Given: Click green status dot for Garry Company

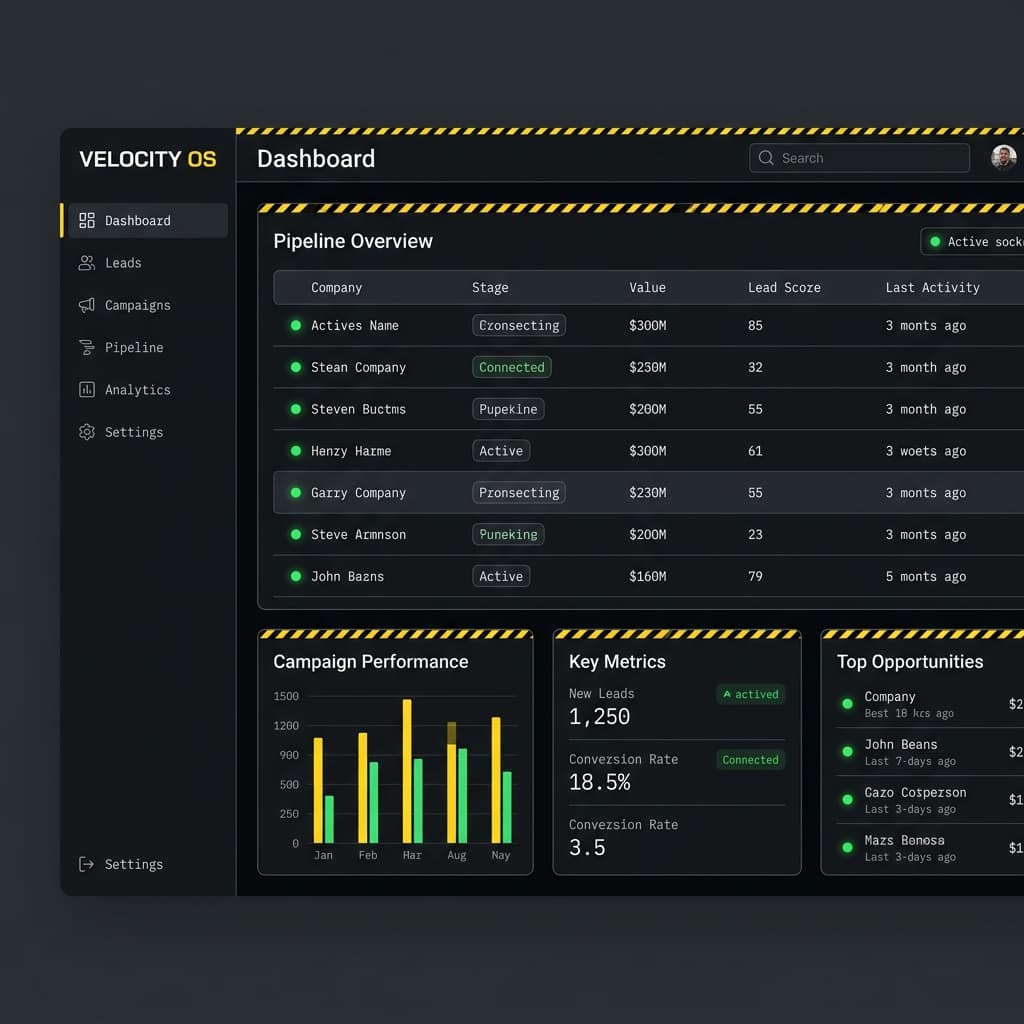Looking at the screenshot, I should [x=296, y=492].
